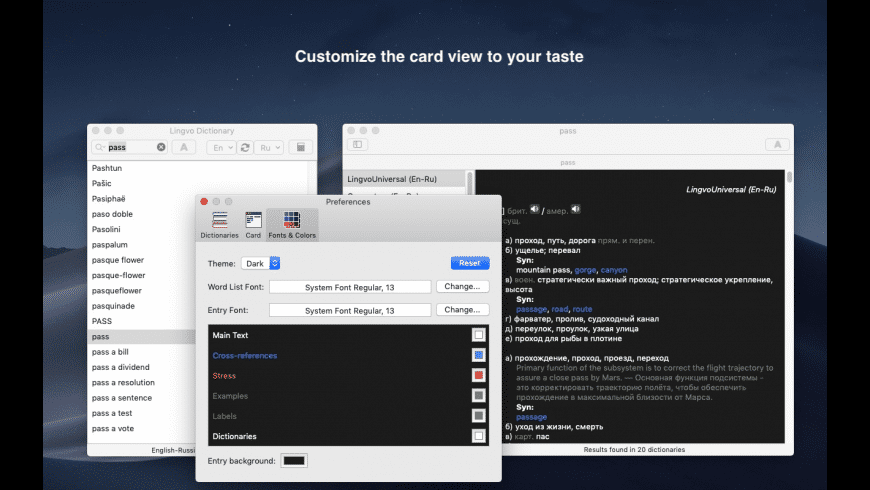
Task: Click the blue Reset button
Action: tap(470, 263)
